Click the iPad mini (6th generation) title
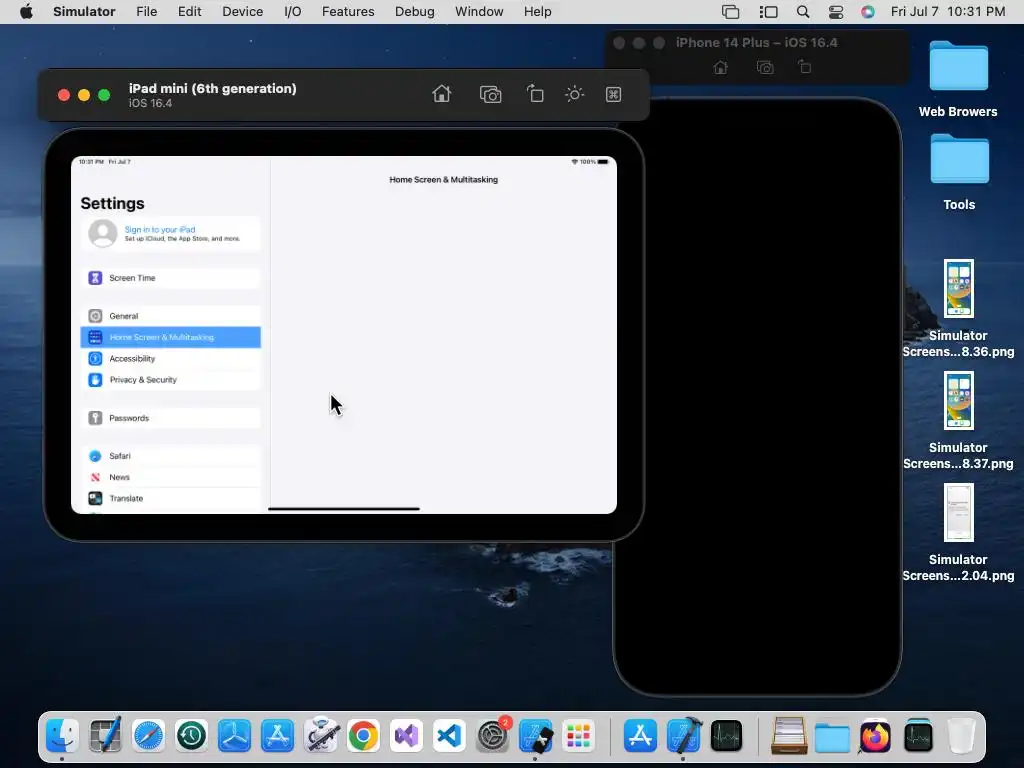The height and width of the screenshot is (768, 1024). [212, 89]
